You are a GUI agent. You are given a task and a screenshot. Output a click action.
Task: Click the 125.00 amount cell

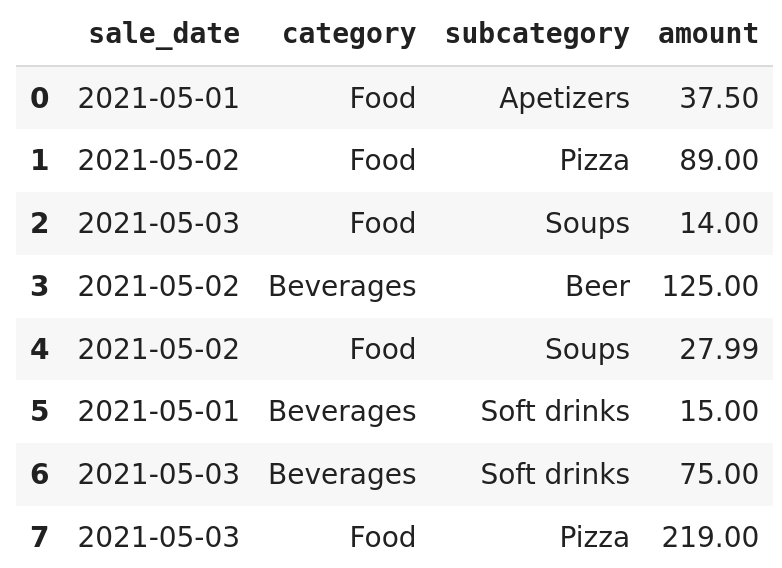pyautogui.click(x=710, y=287)
